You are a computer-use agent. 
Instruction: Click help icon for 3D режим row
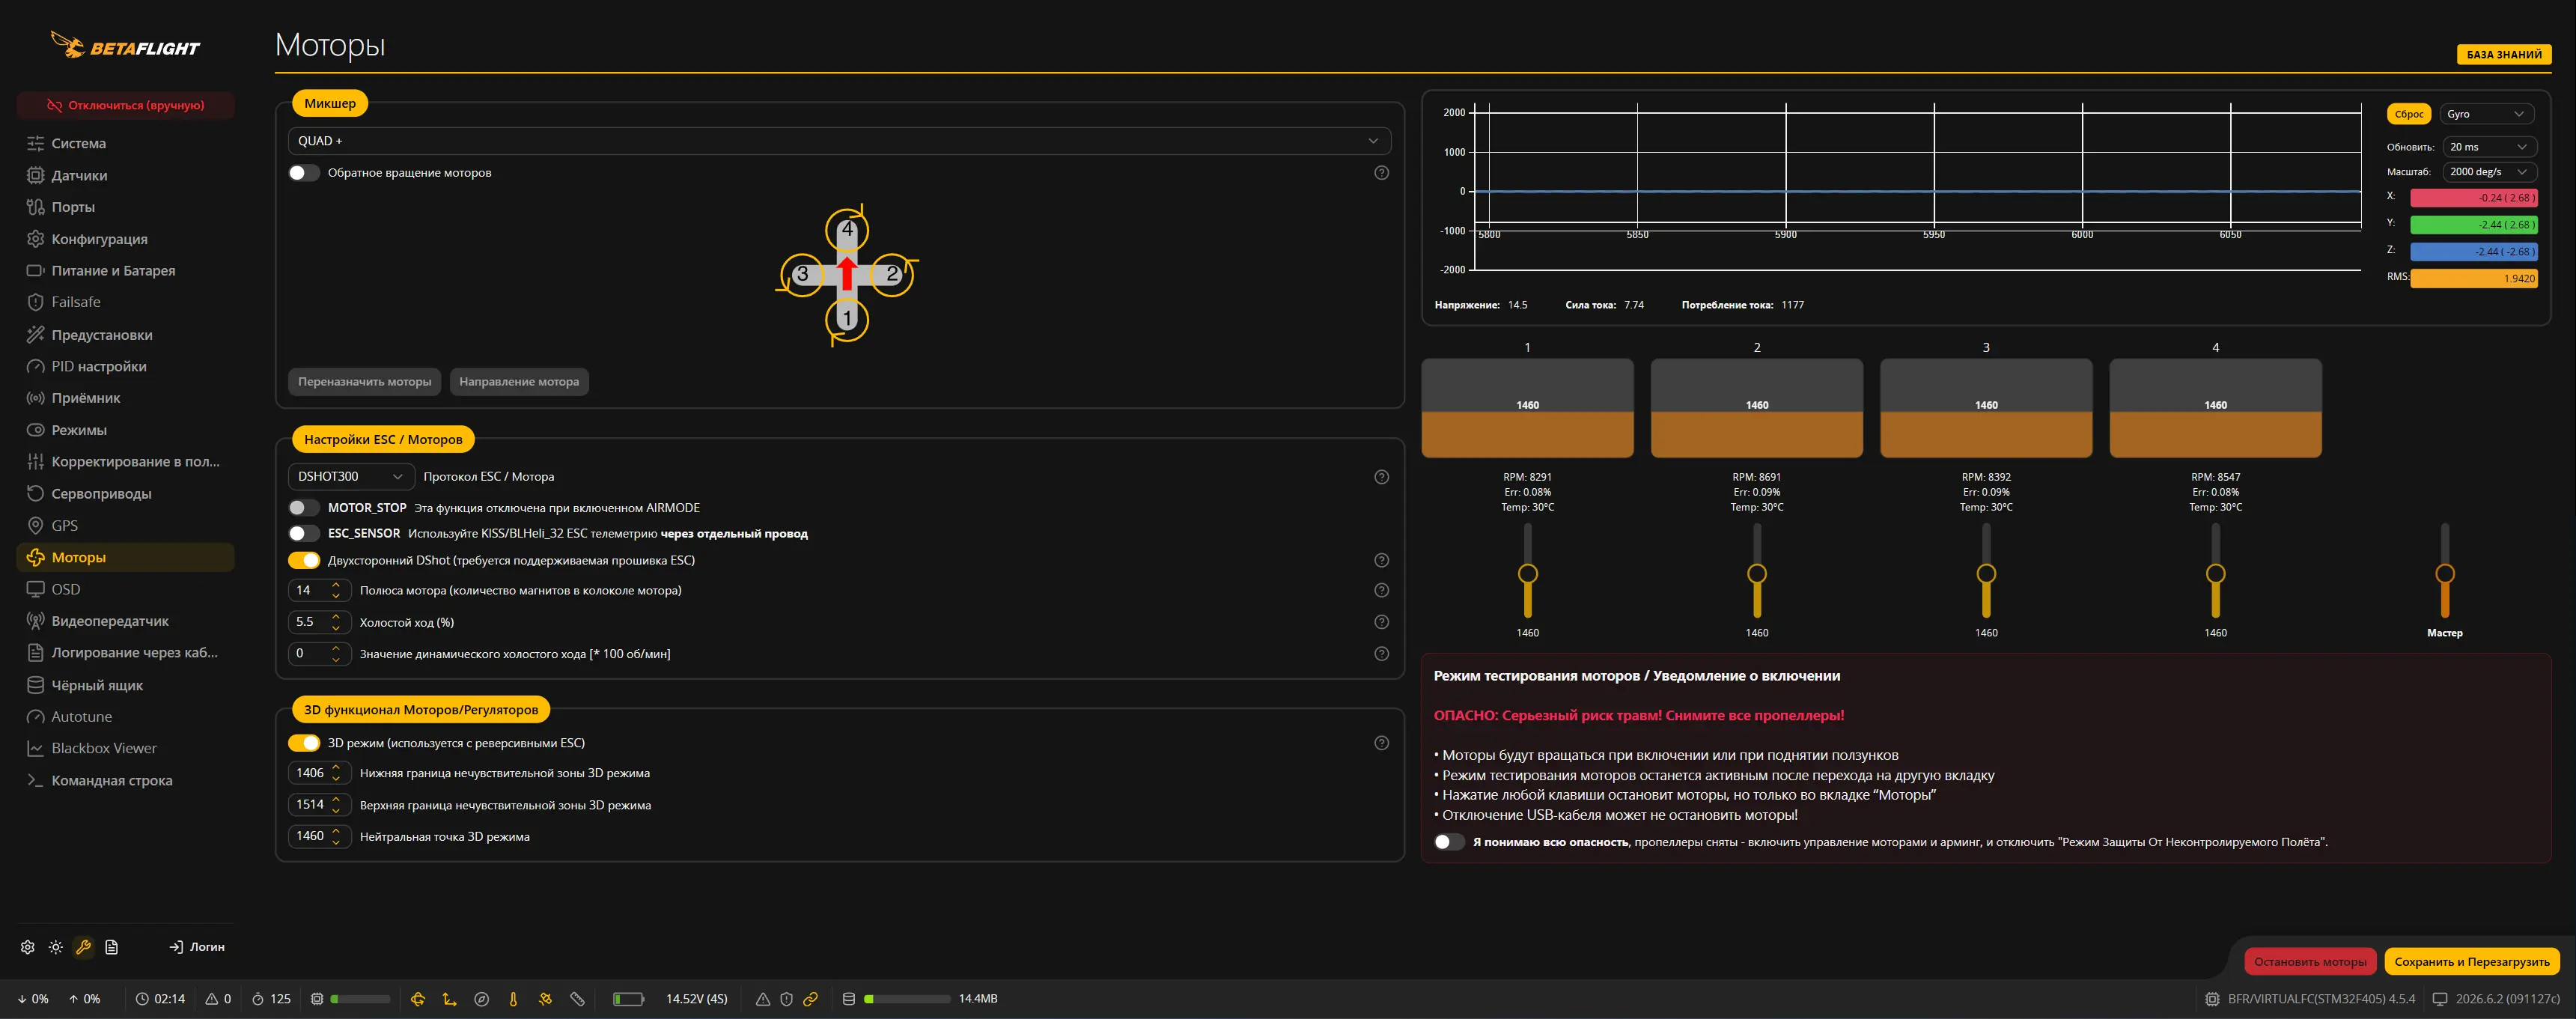point(1381,743)
